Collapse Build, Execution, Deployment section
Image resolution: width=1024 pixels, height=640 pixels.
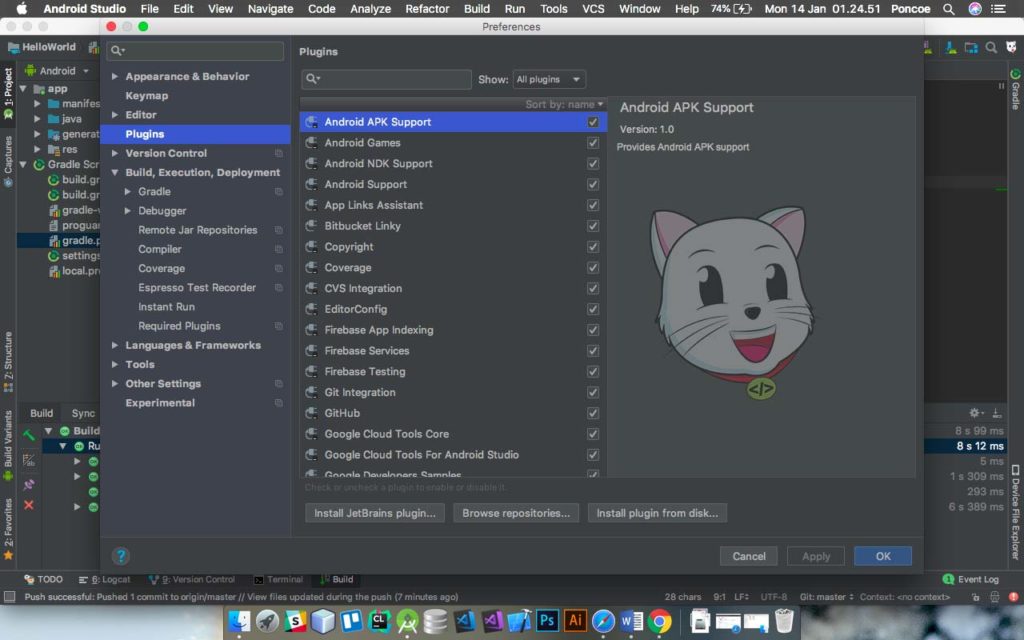[115, 172]
